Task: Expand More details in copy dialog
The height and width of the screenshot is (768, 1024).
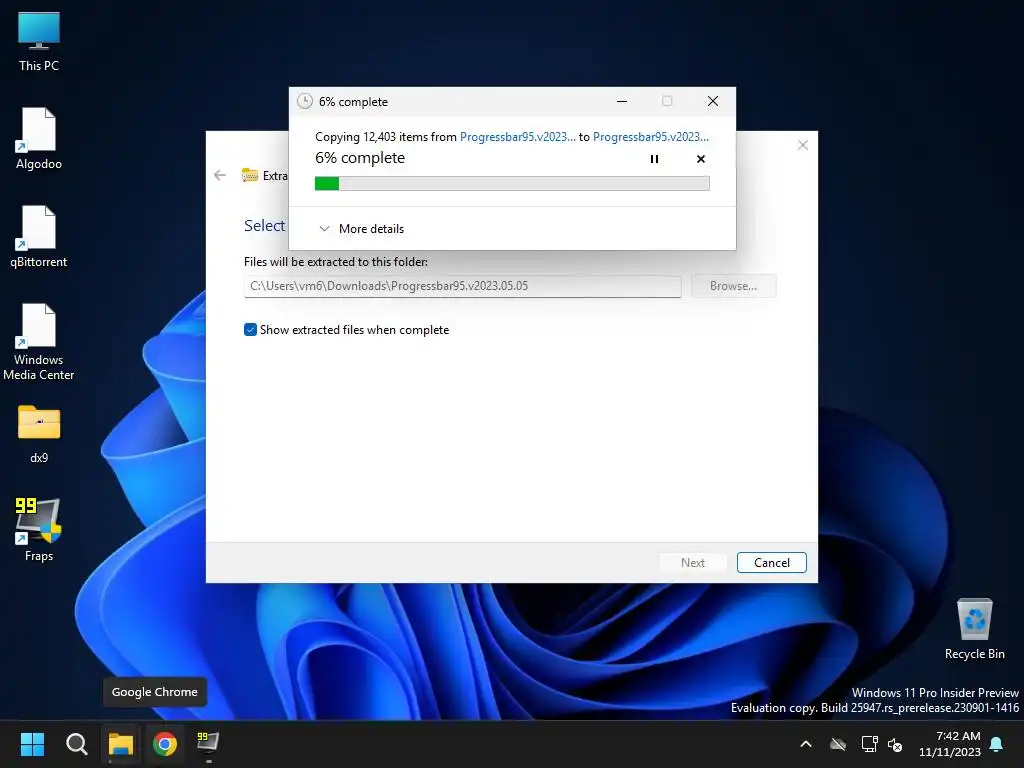Action: tap(361, 229)
